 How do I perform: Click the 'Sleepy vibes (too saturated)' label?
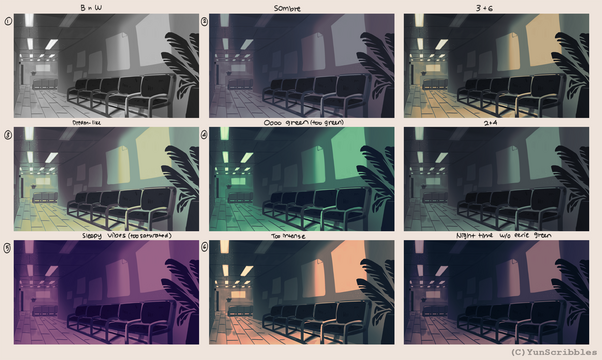tap(127, 236)
